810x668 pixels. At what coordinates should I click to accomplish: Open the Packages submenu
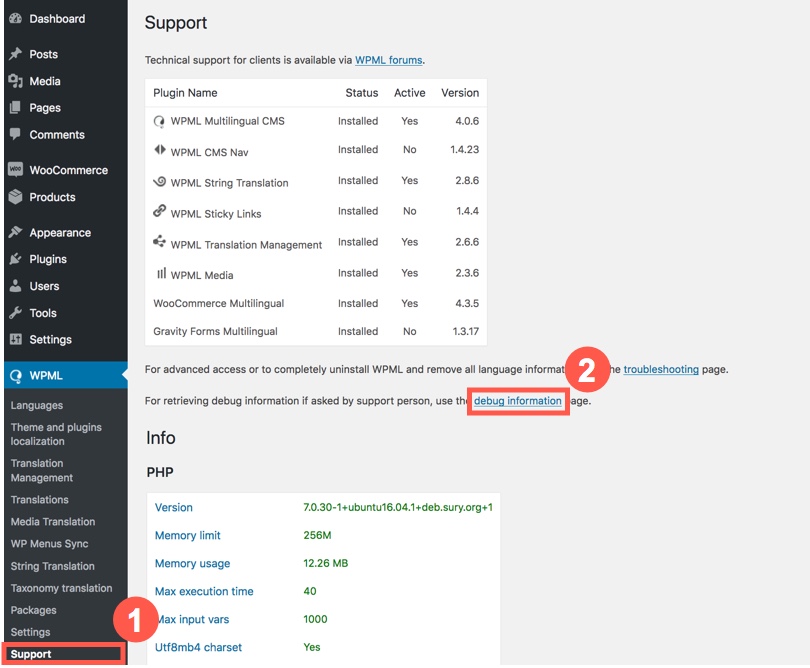[x=33, y=610]
